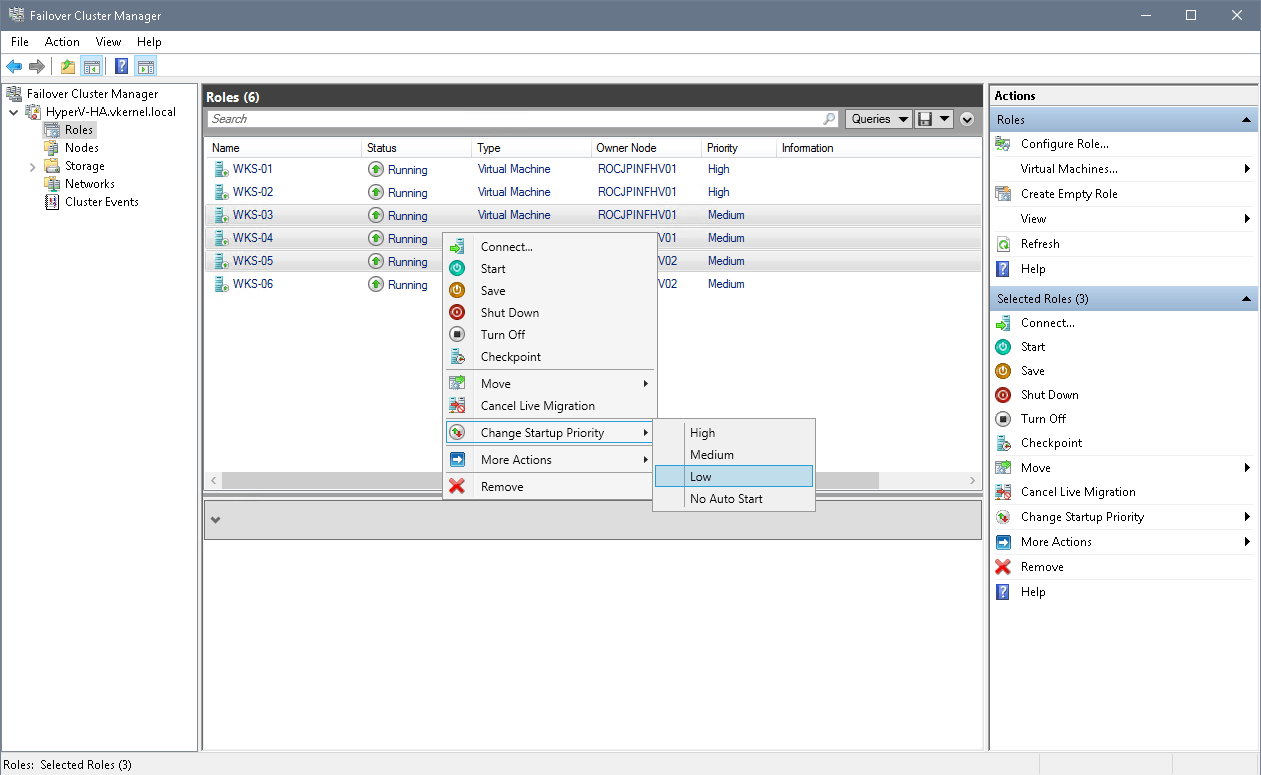This screenshot has width=1261, height=775.
Task: Click the Show/Hide Action Pane toolbar icon
Action: click(146, 67)
